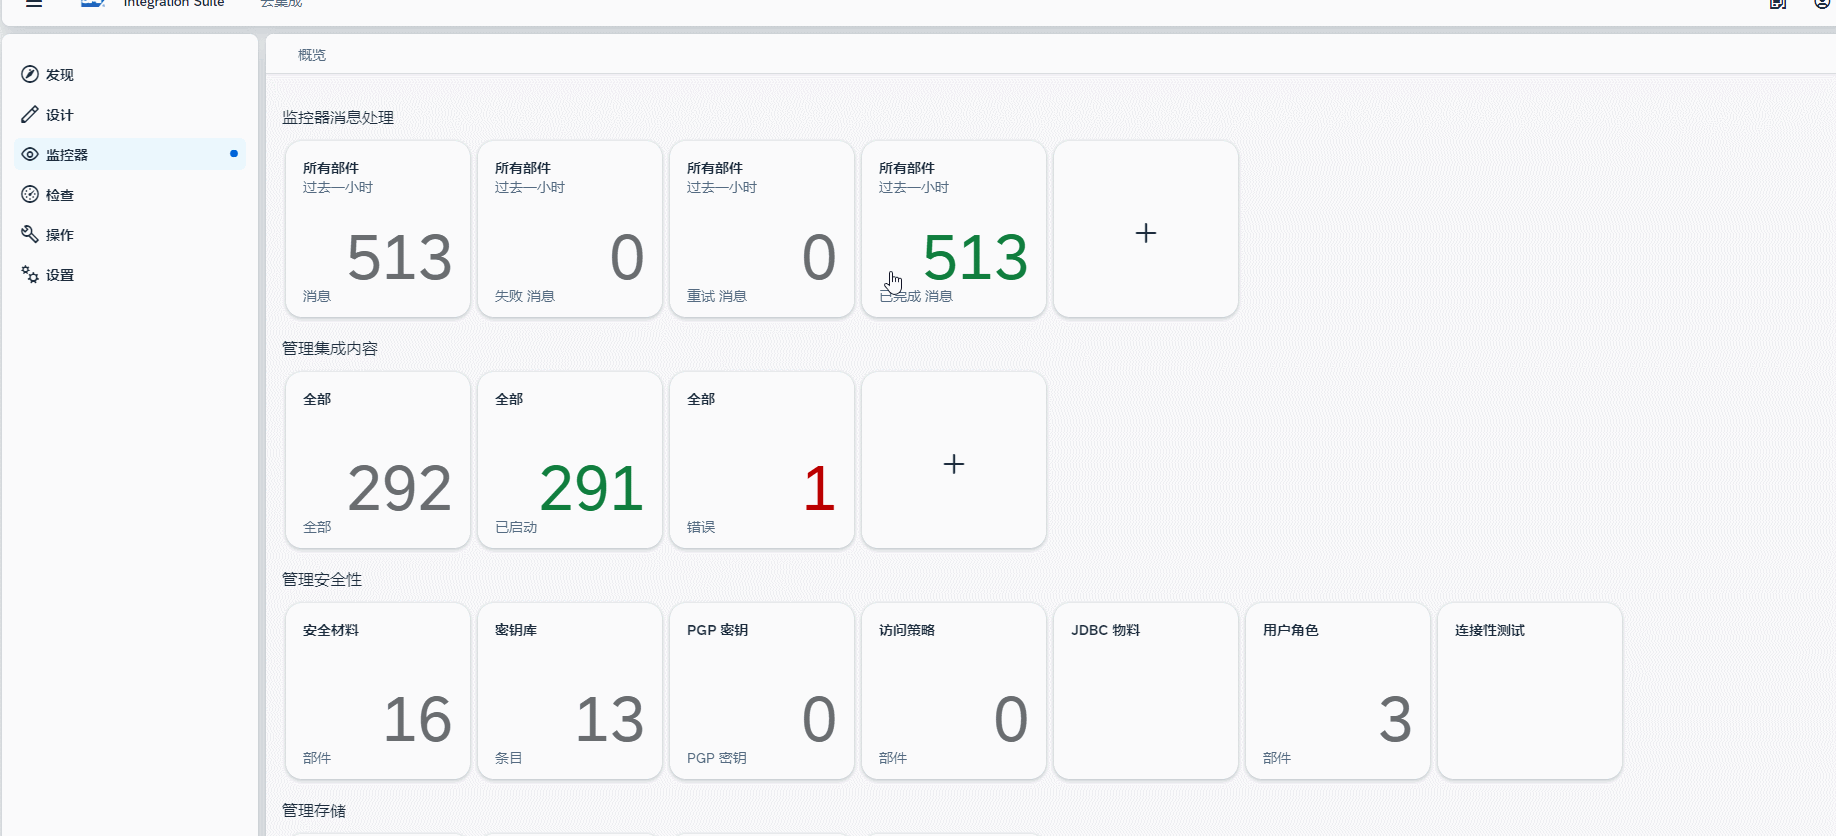The width and height of the screenshot is (1836, 836).
Task: Open the JDBC 物料 tile
Action: (1145, 692)
